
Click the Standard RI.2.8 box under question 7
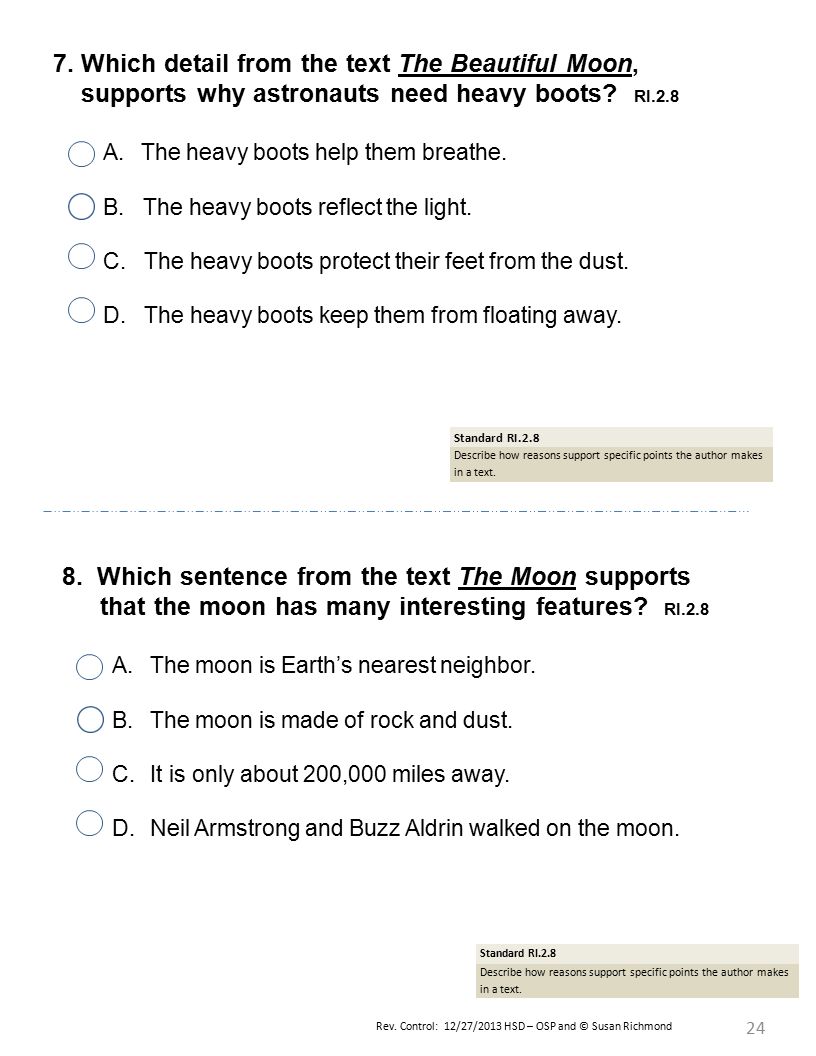(611, 455)
